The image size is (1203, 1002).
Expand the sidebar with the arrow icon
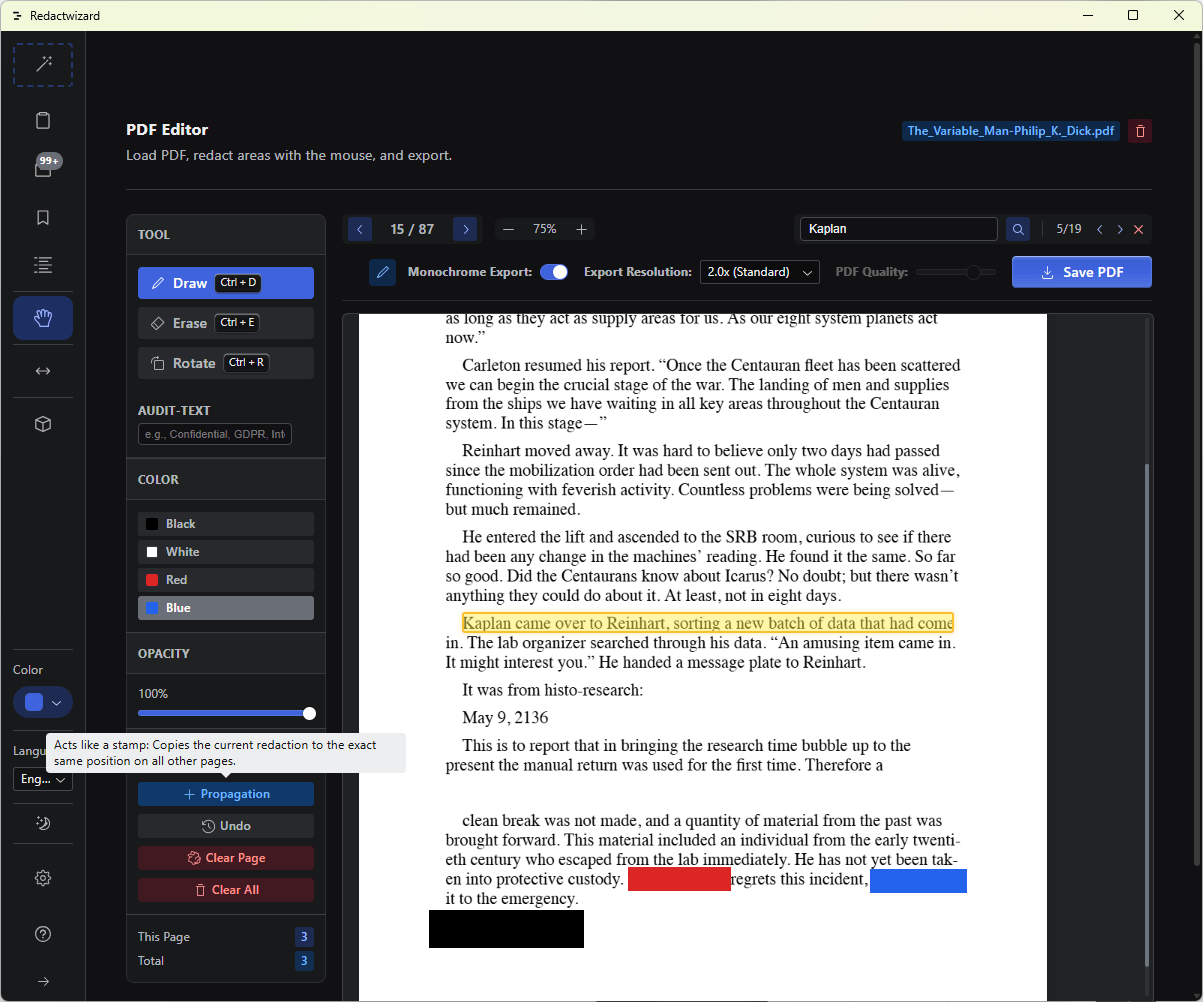pos(43,981)
